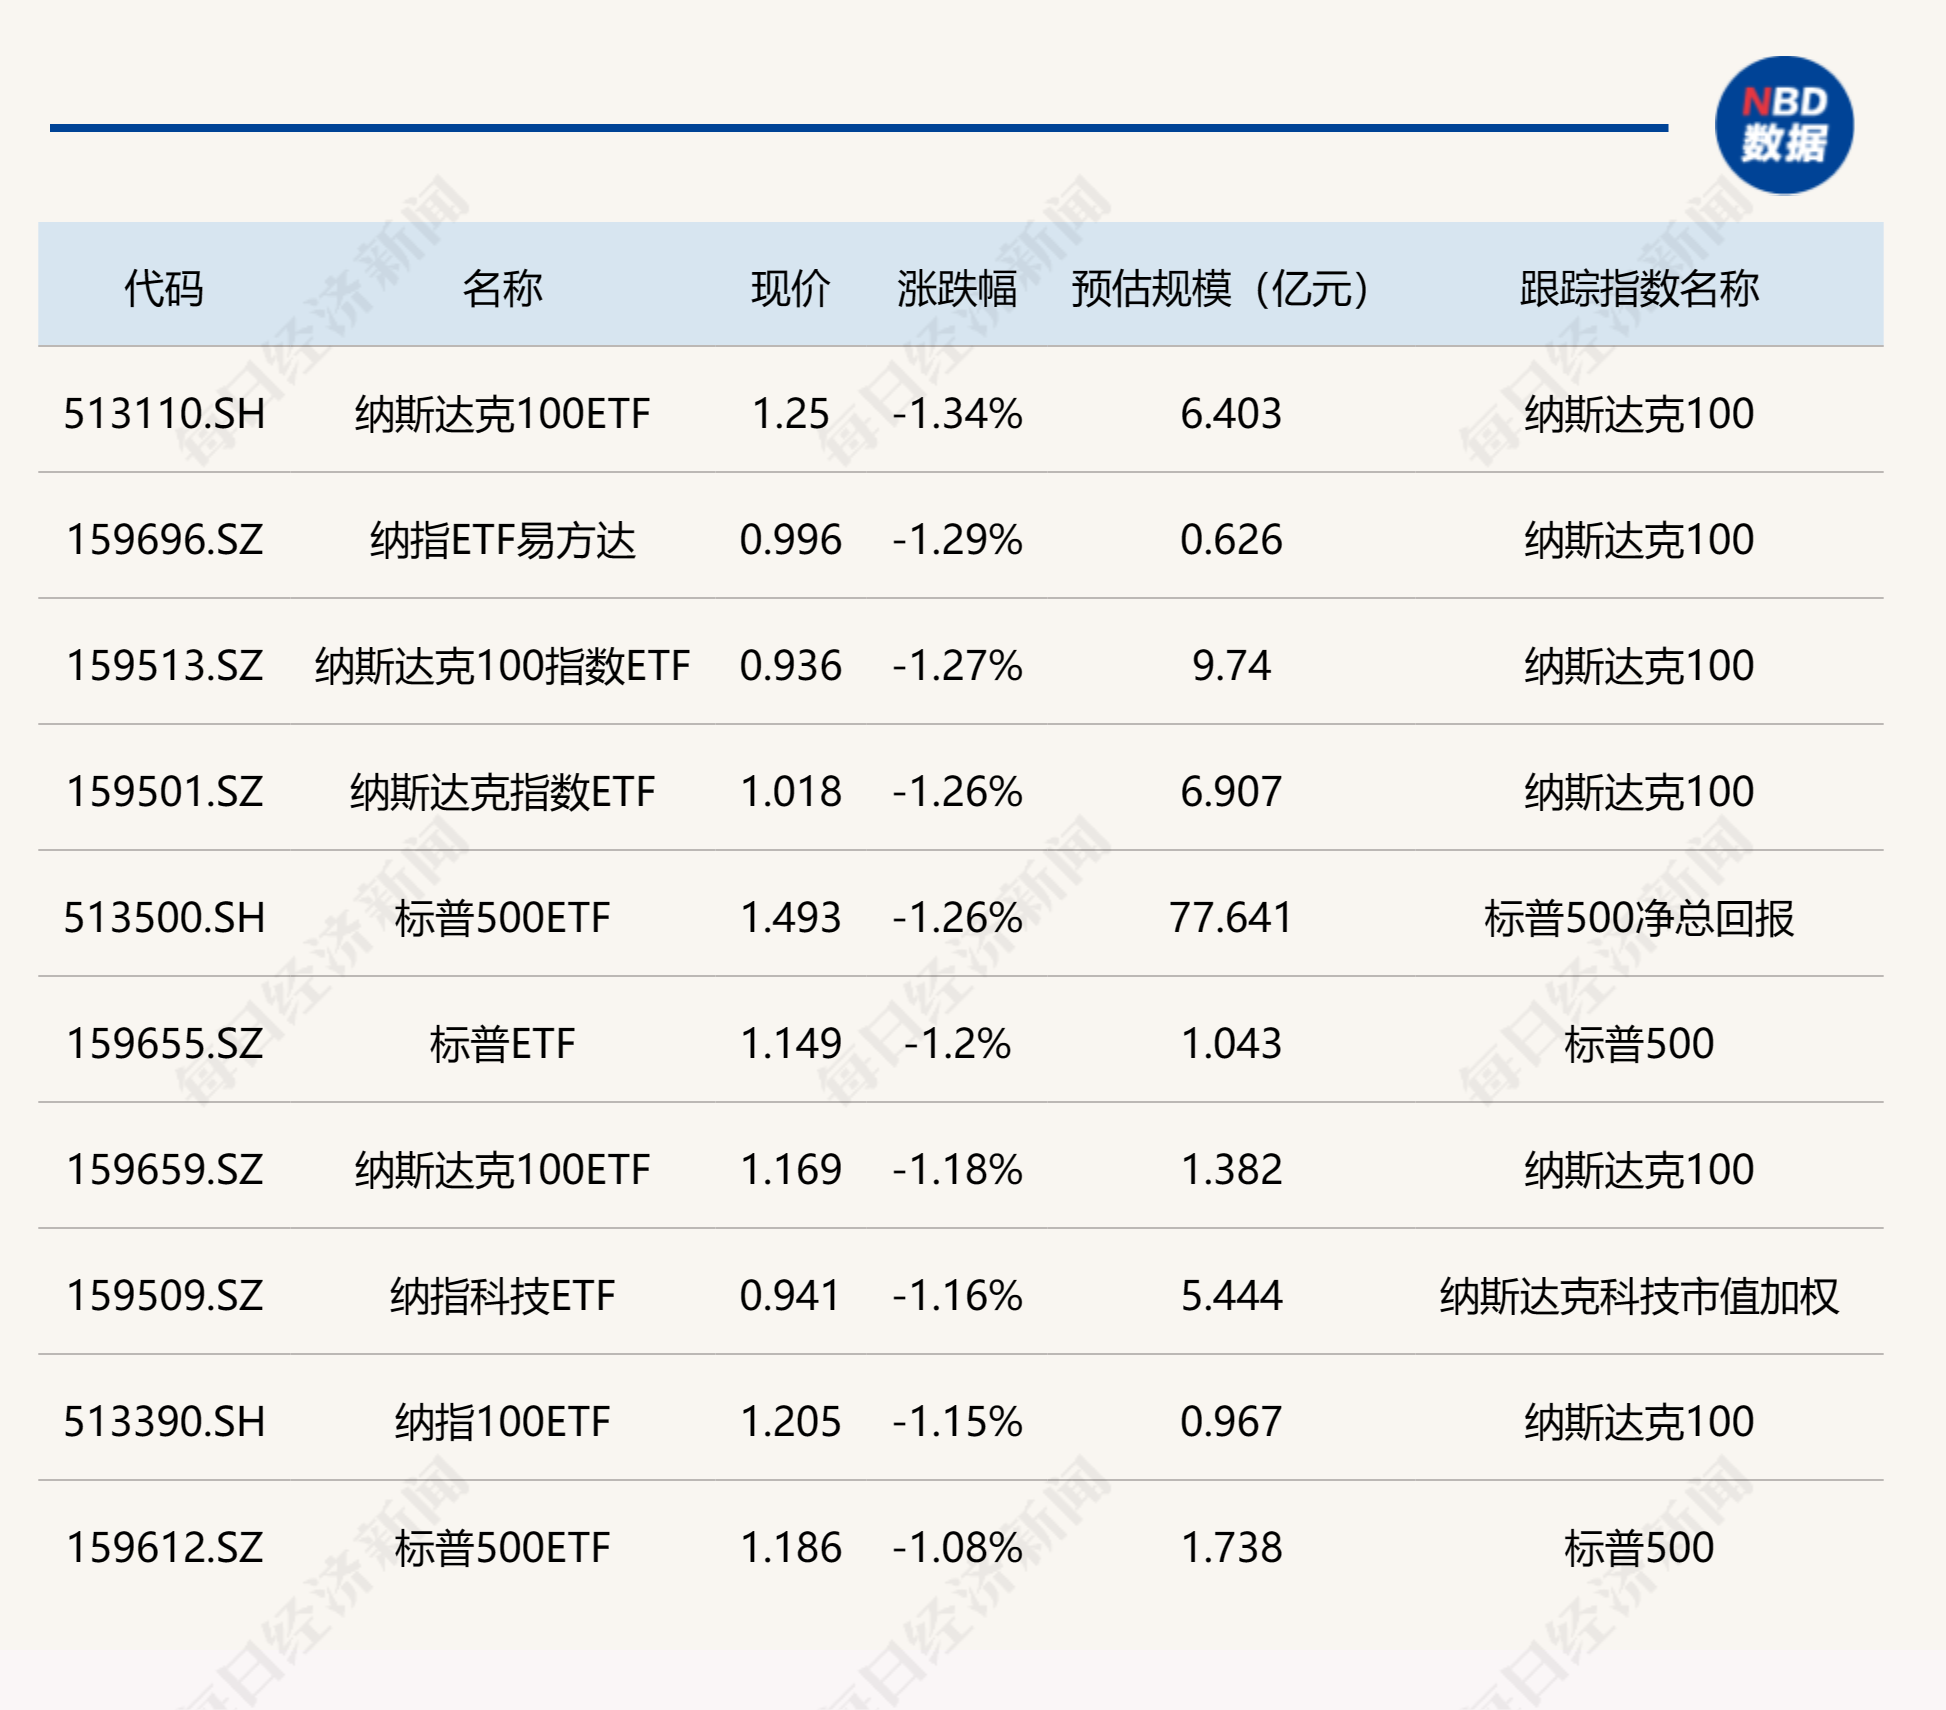The width and height of the screenshot is (1946, 1710).
Task: Click the scale value 77.641
Action: point(1231,918)
